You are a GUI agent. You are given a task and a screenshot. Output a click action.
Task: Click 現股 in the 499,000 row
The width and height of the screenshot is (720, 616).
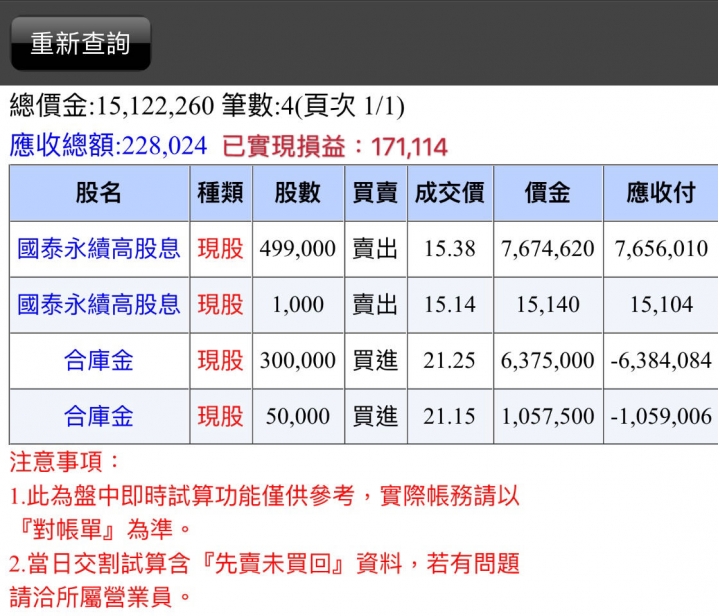[x=221, y=249]
